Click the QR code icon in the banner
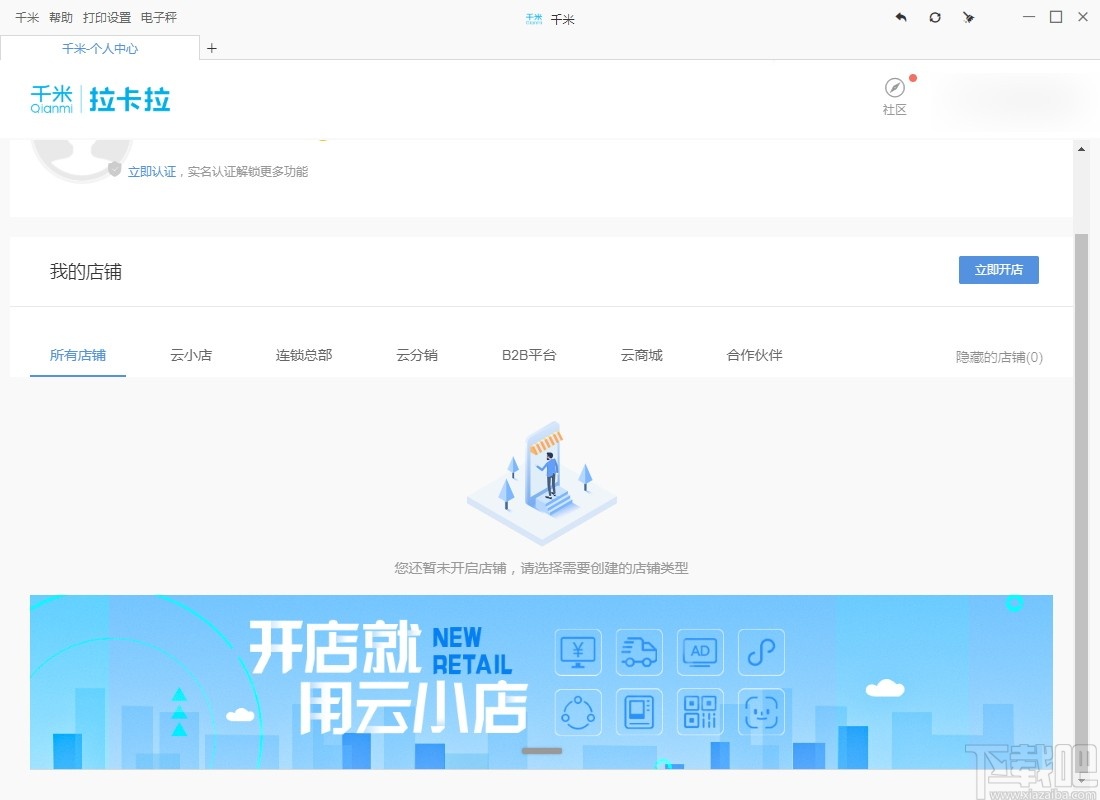This screenshot has width=1100, height=800. click(x=700, y=712)
